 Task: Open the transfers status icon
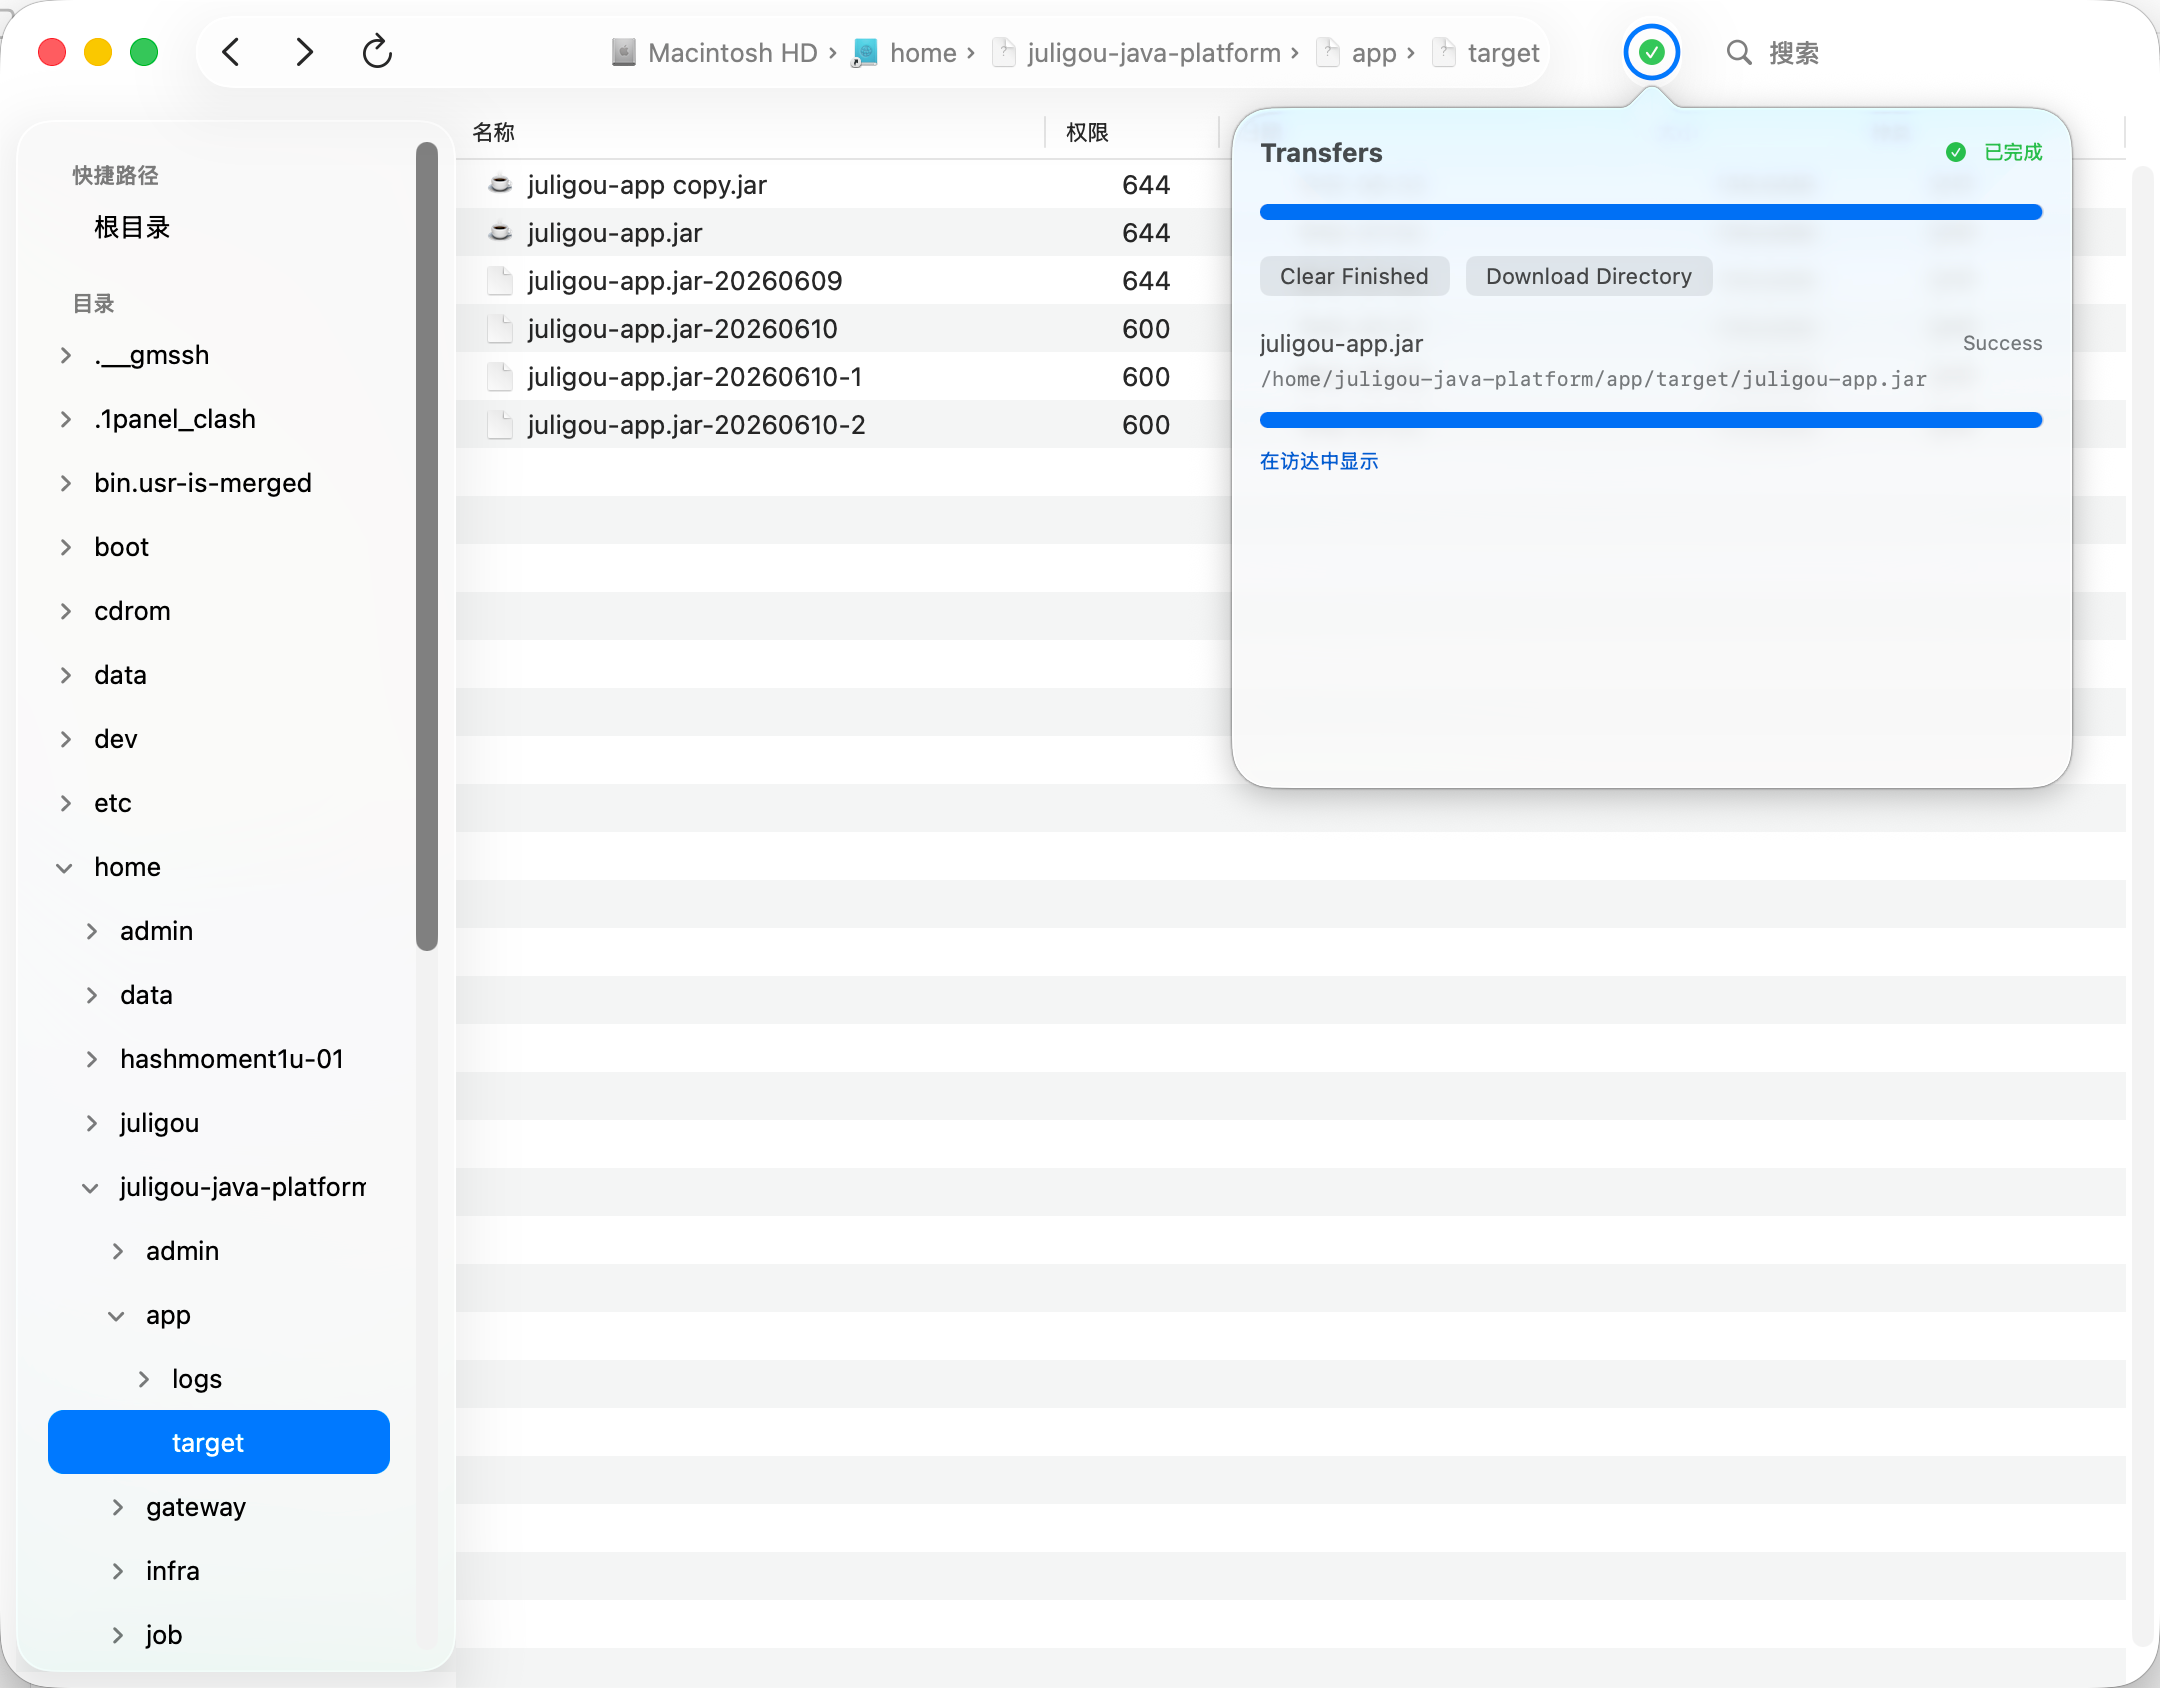click(1651, 52)
